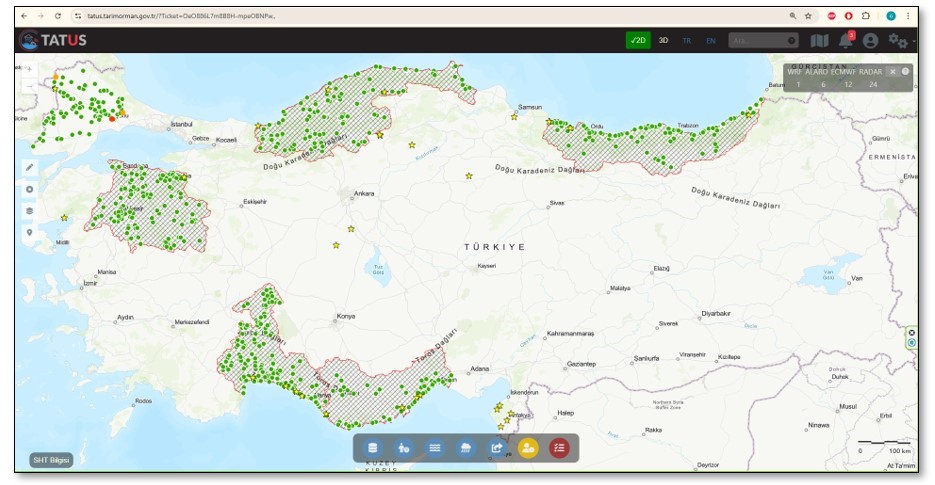This screenshot has height=485, width=935.
Task: Switch language to EN
Action: (x=710, y=41)
